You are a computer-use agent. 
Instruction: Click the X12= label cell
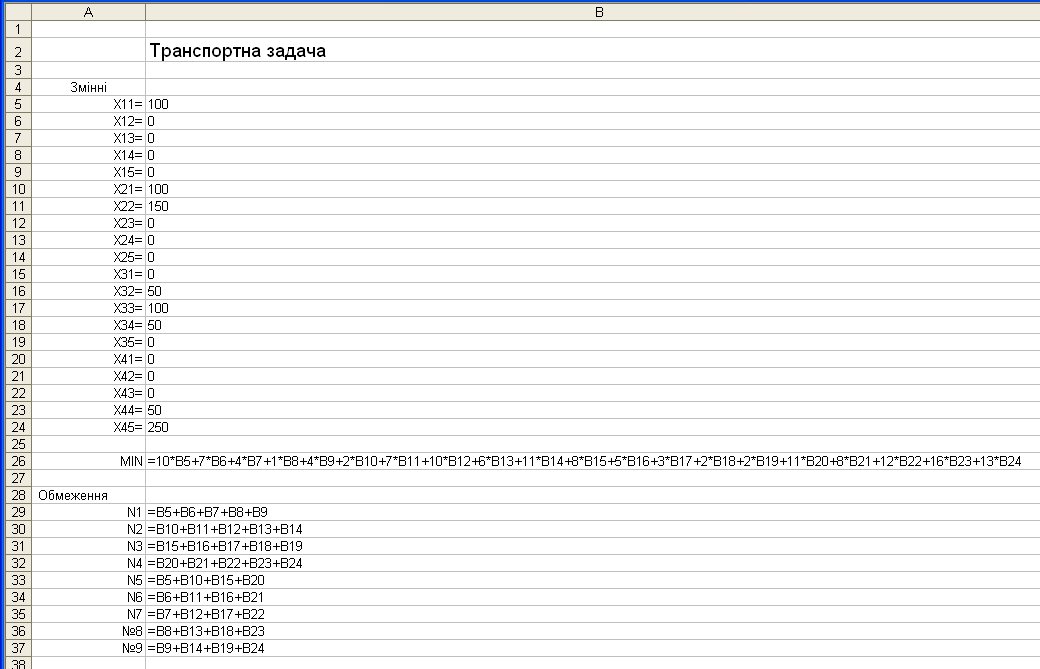pyautogui.click(x=88, y=121)
